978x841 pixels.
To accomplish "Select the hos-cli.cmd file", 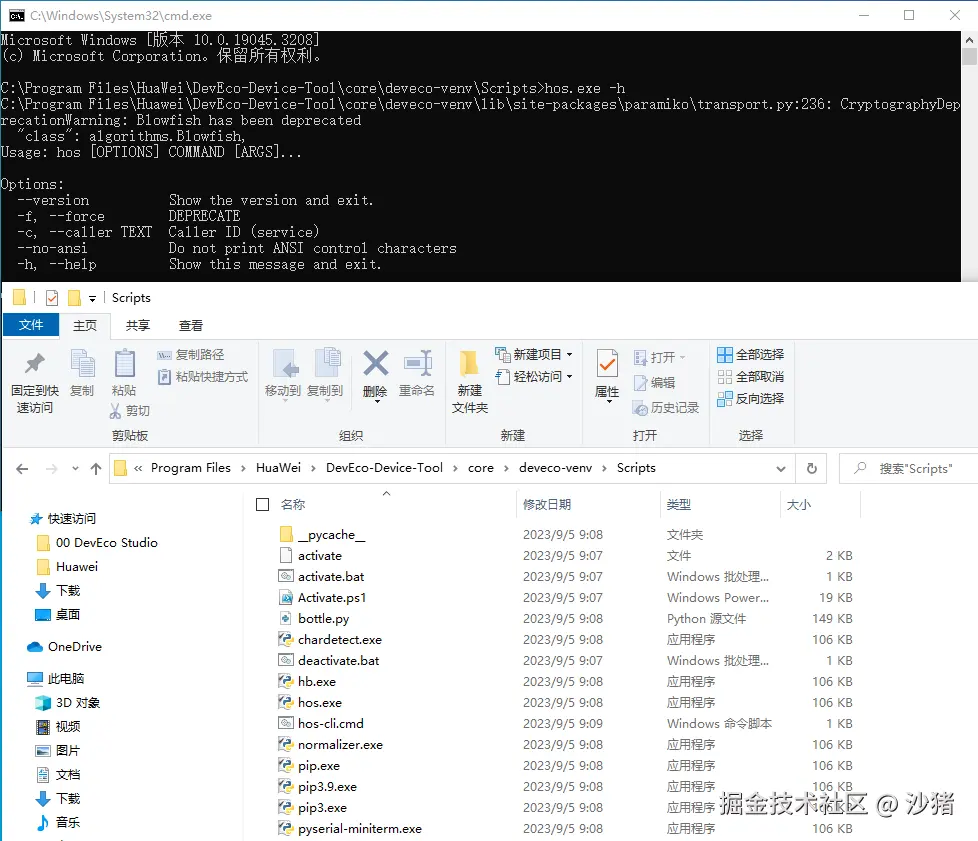I will [x=331, y=724].
